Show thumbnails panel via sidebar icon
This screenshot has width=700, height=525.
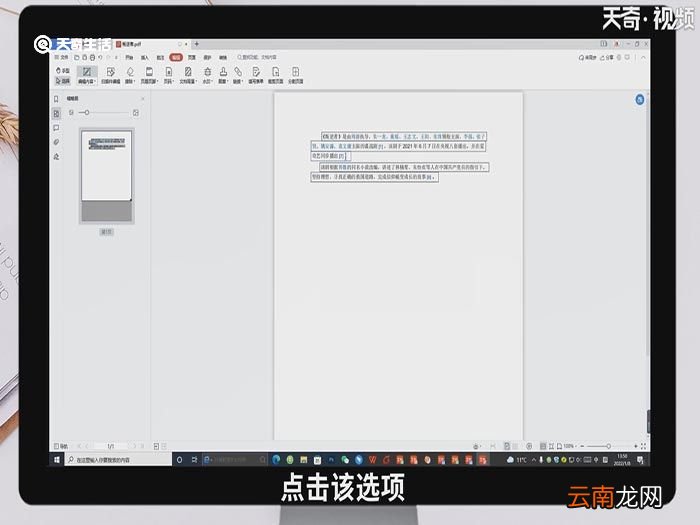pyautogui.click(x=56, y=114)
